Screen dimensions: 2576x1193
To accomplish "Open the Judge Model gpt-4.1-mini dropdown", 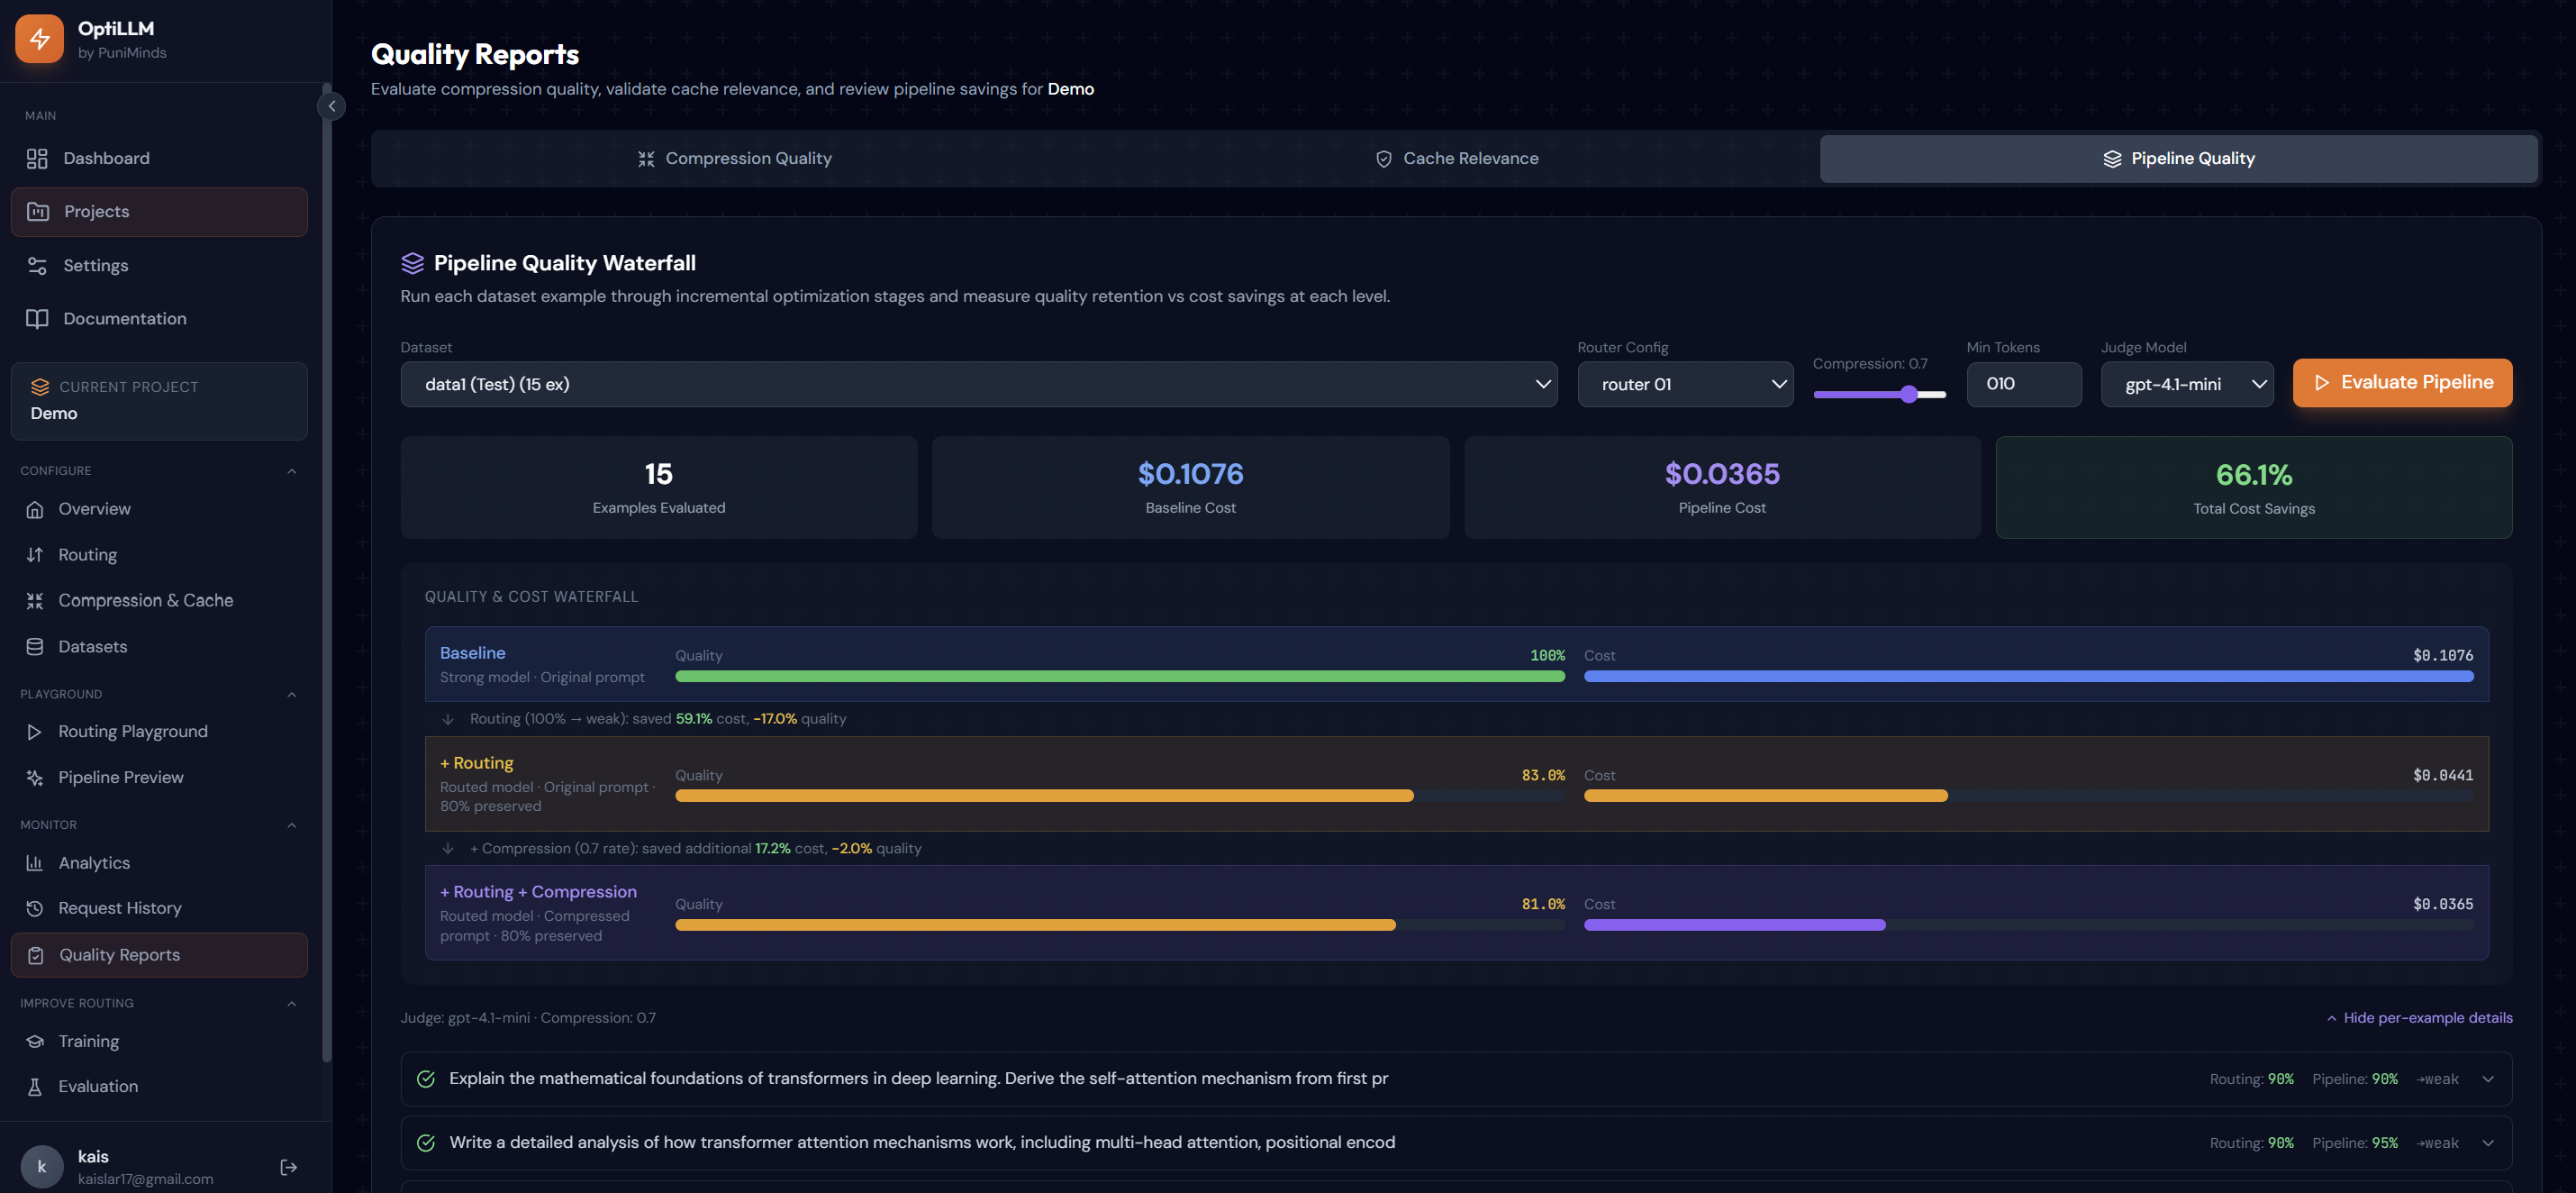I will coord(2186,384).
